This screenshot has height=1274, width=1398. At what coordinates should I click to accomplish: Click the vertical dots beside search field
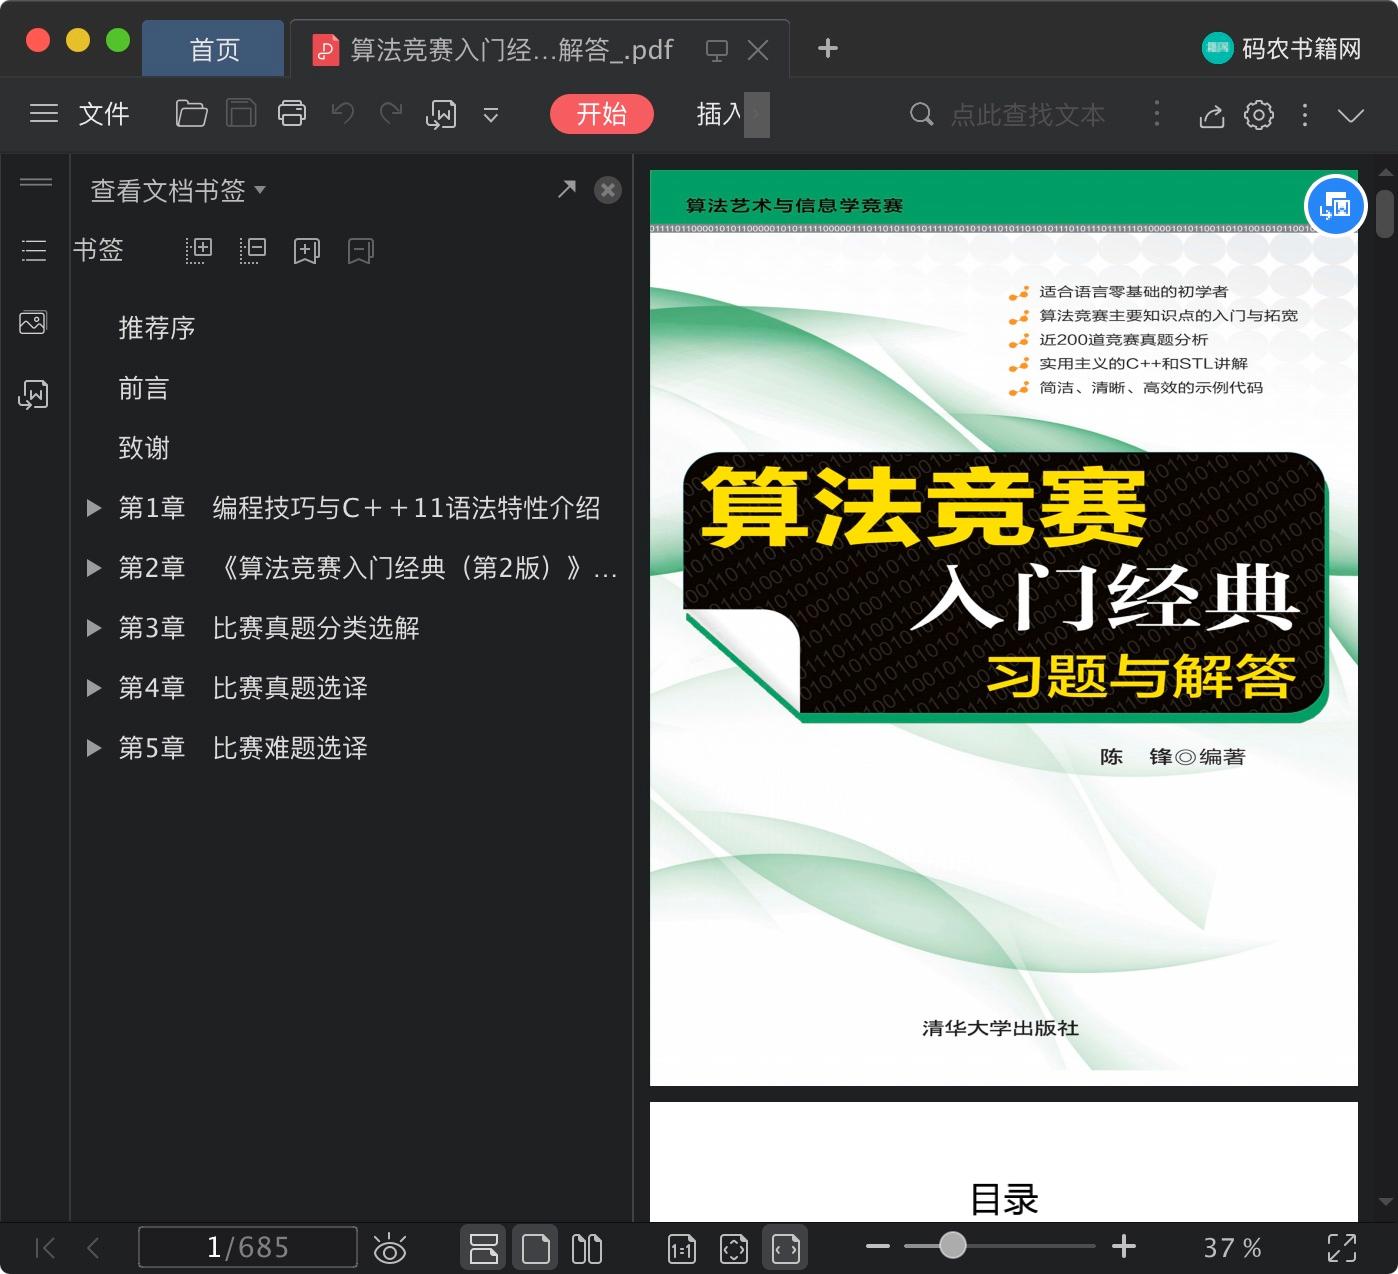click(1157, 113)
